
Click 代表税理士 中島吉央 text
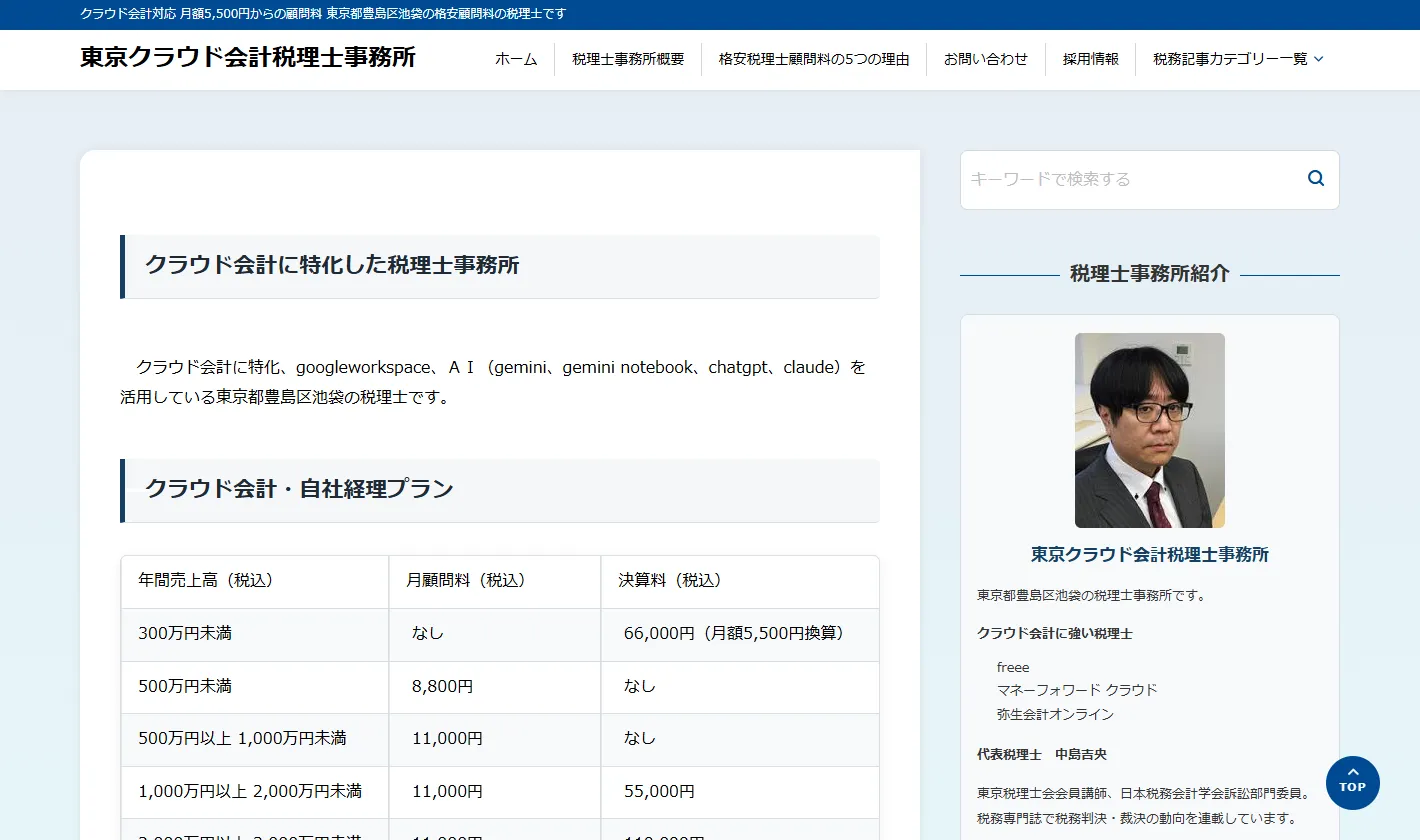pos(1042,754)
